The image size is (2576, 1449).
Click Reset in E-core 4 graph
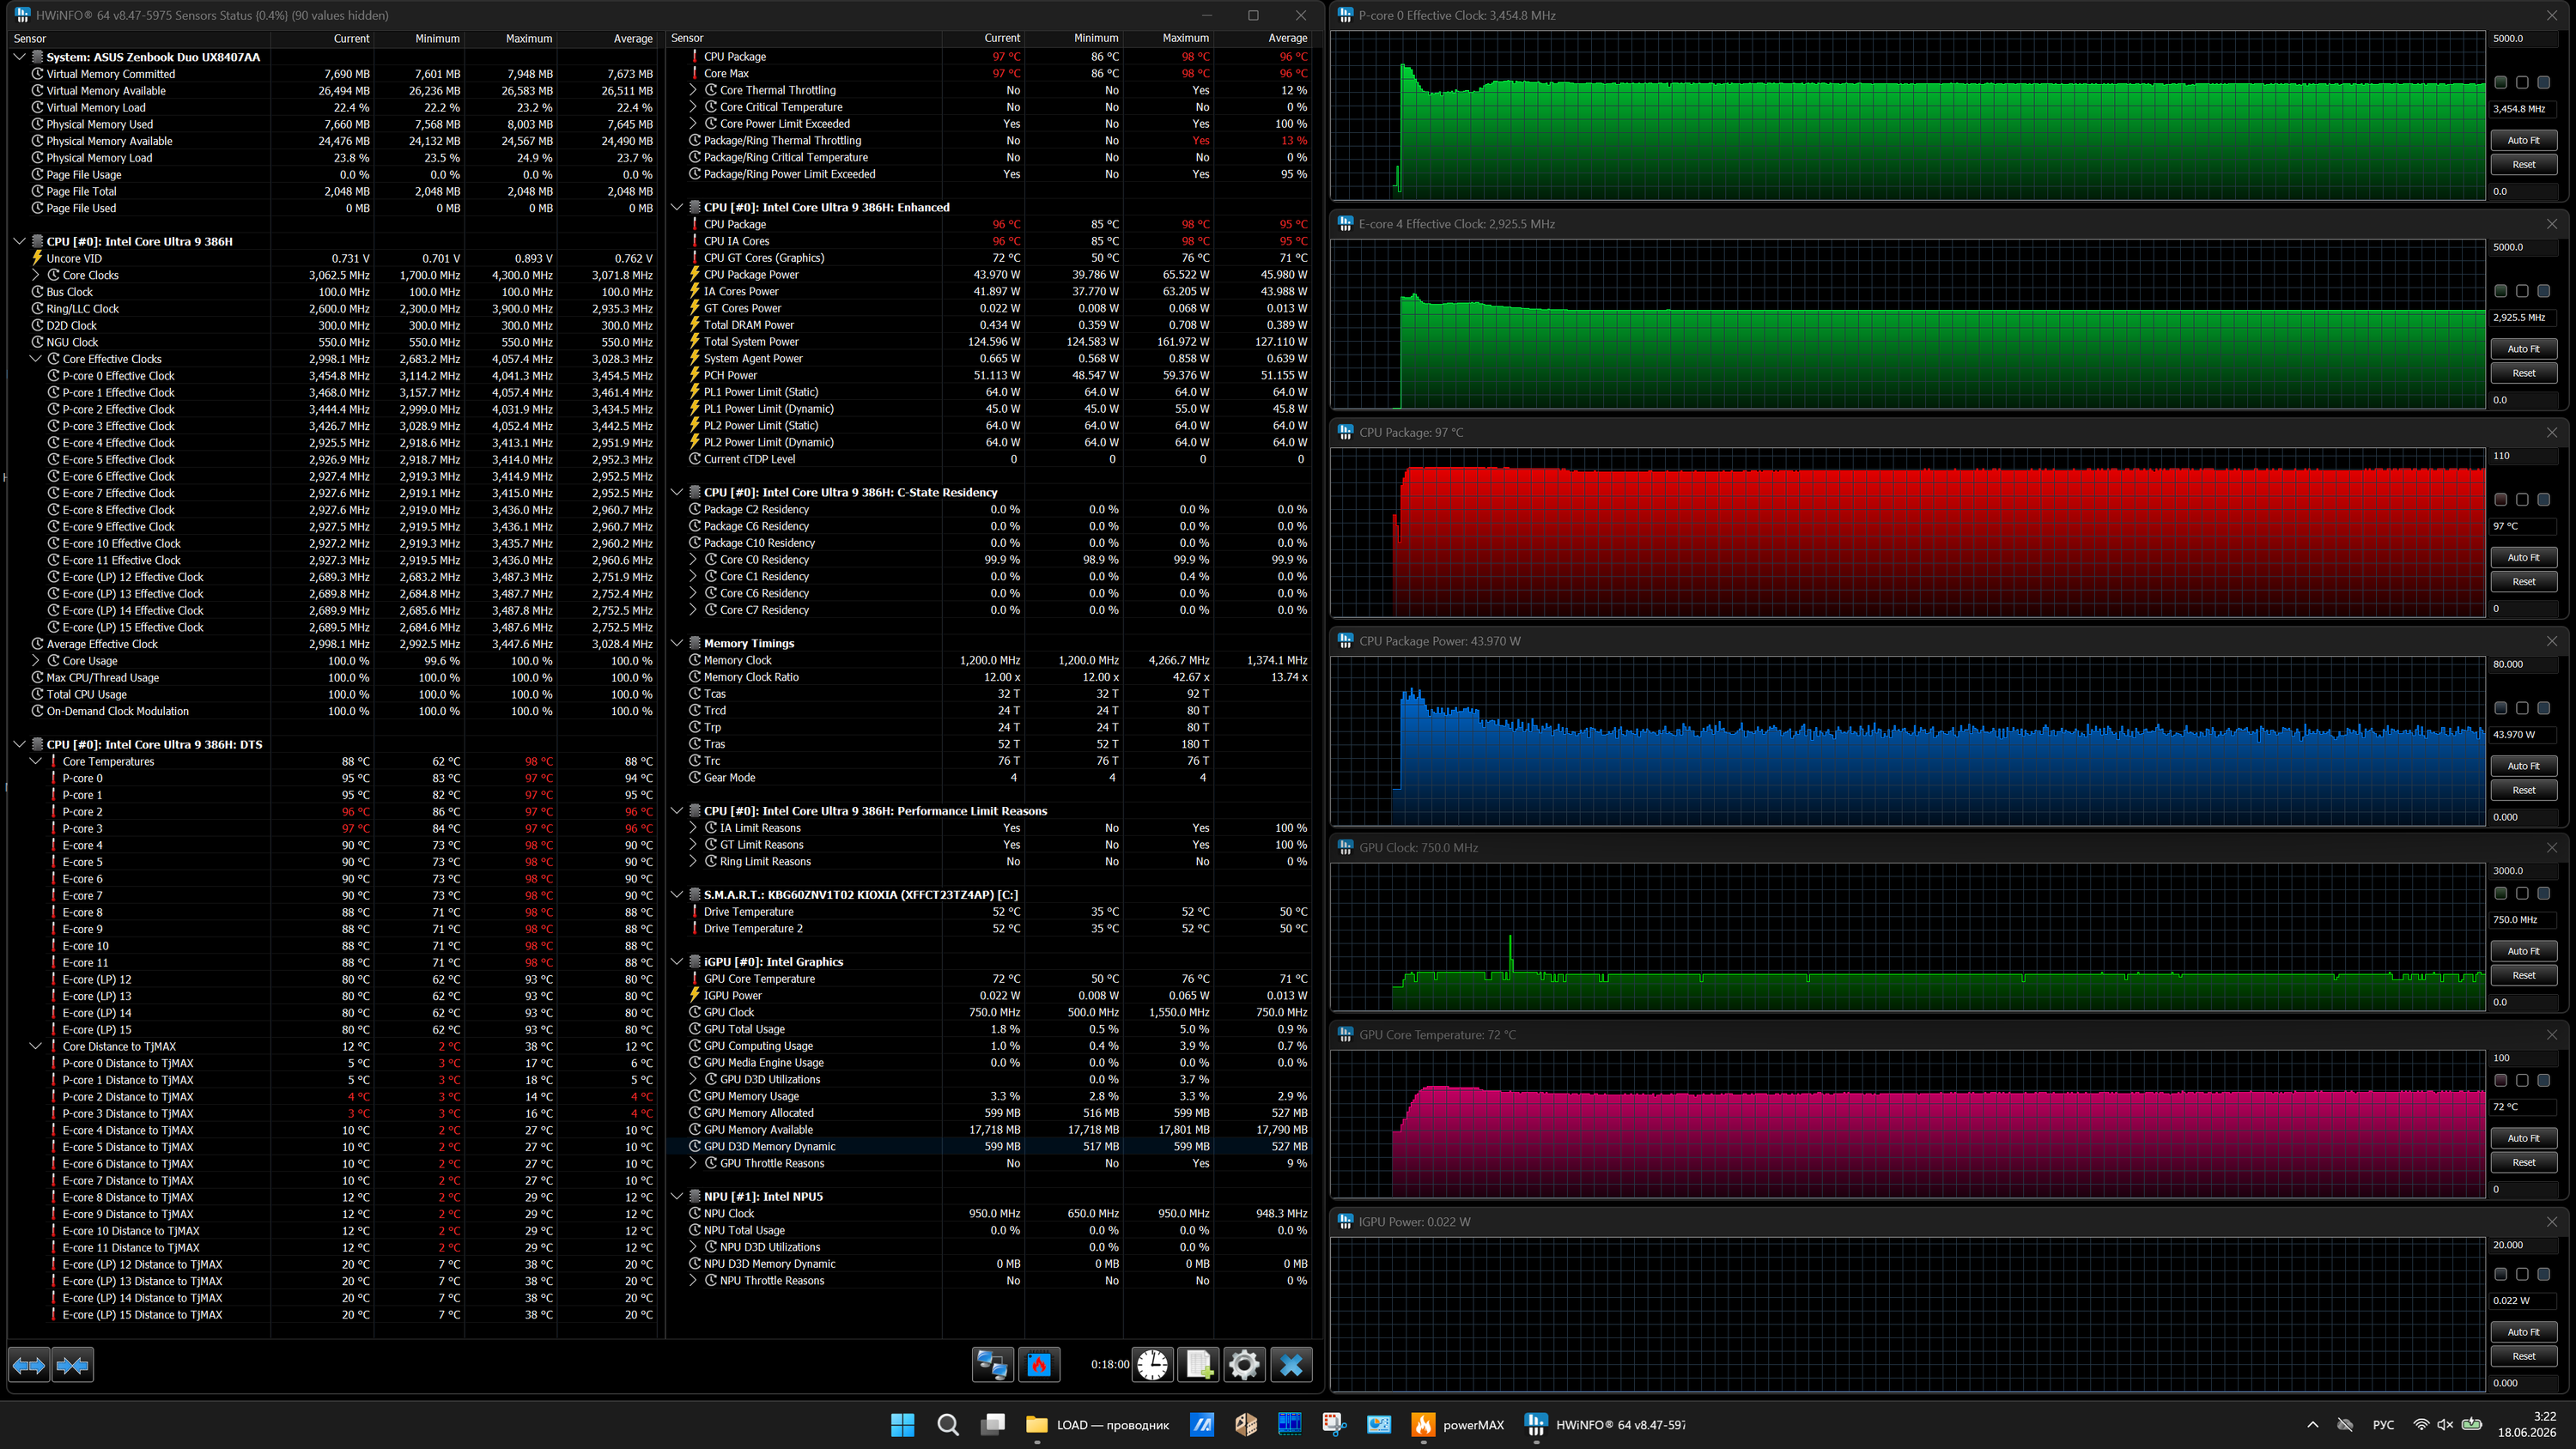2523,373
